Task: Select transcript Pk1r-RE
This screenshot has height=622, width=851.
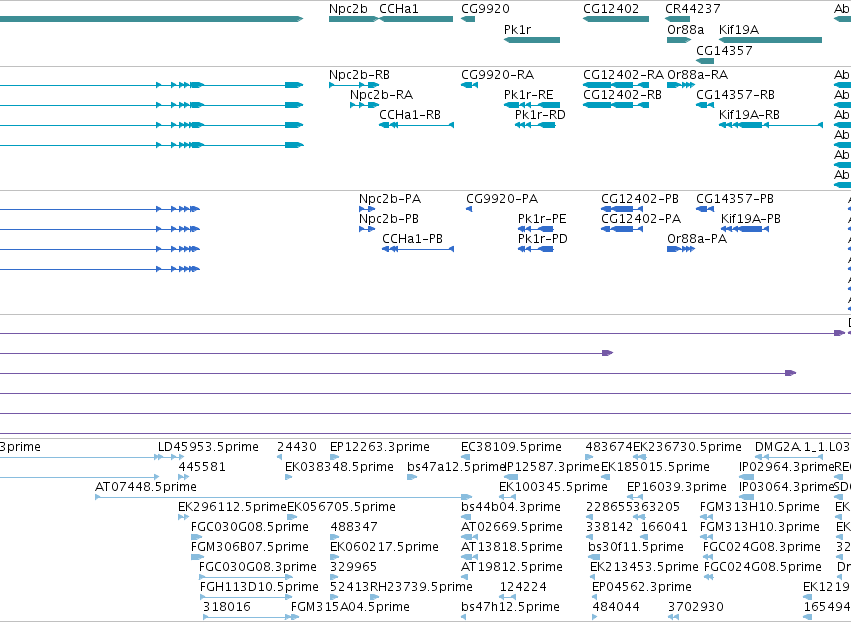Action: click(528, 95)
